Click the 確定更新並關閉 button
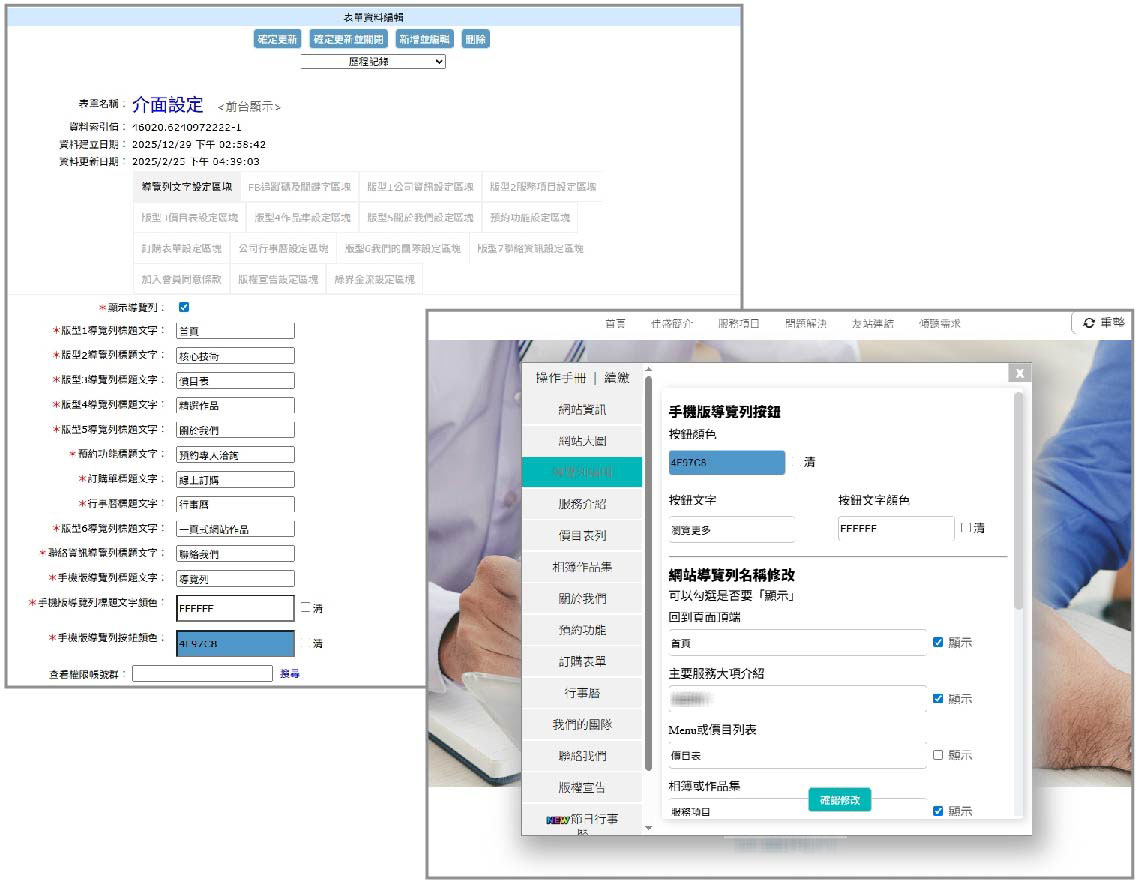Screen dimensions: 1141x886 349,39
